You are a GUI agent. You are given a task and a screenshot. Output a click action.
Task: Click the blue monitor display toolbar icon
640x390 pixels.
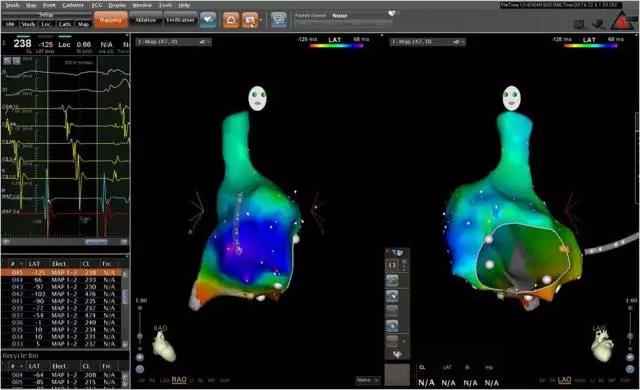(279, 20)
